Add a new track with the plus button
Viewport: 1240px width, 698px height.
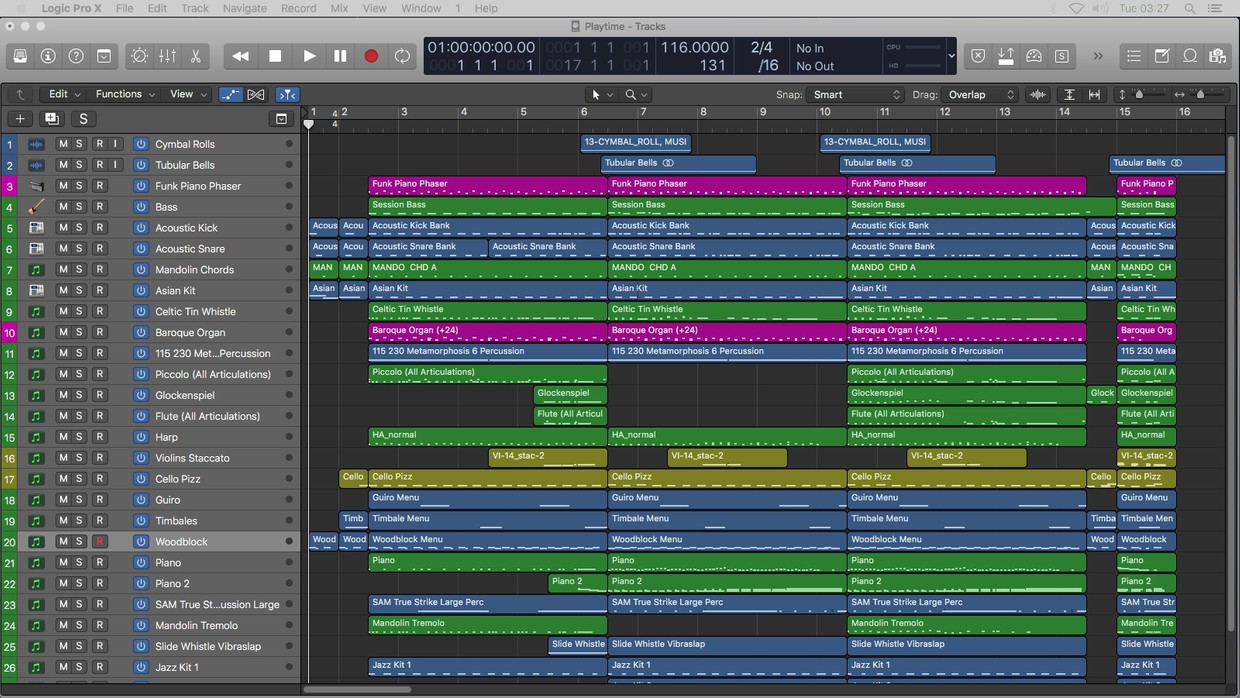19,118
